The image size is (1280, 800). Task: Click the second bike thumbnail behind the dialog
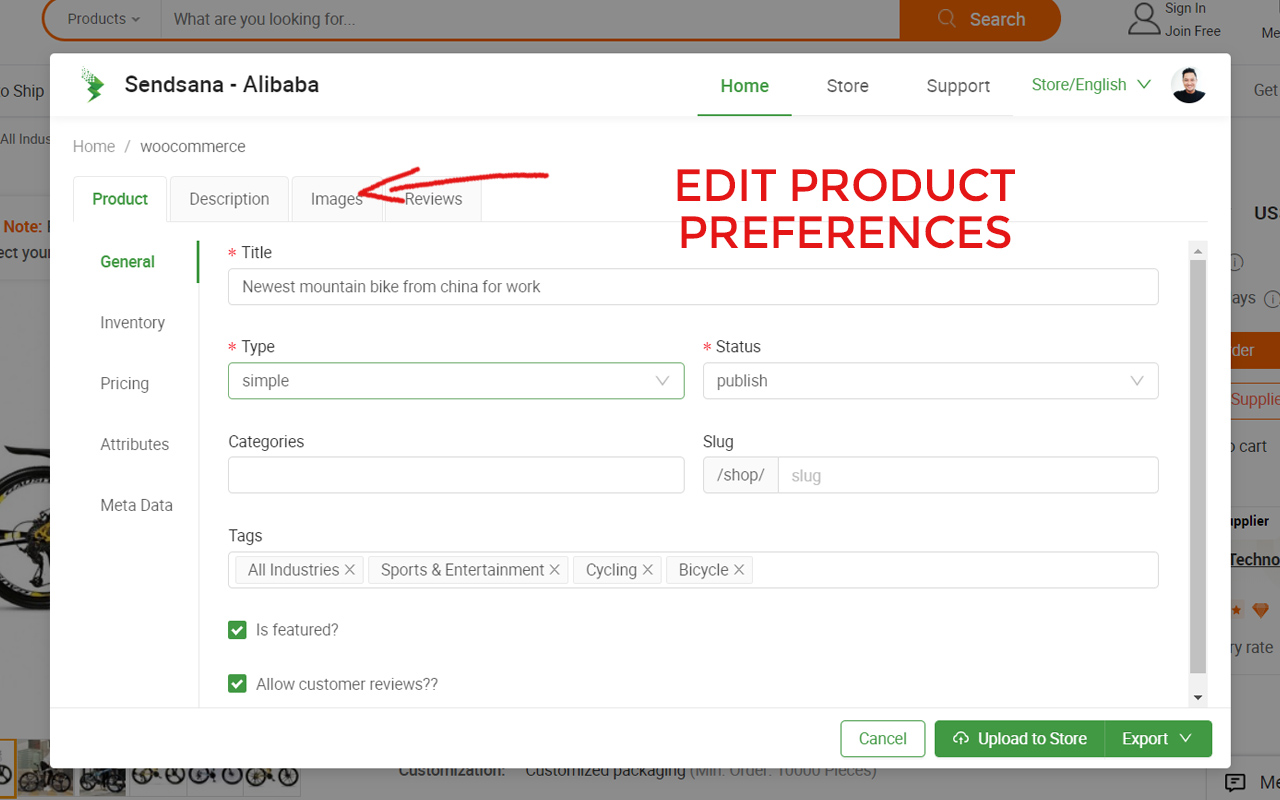click(46, 768)
